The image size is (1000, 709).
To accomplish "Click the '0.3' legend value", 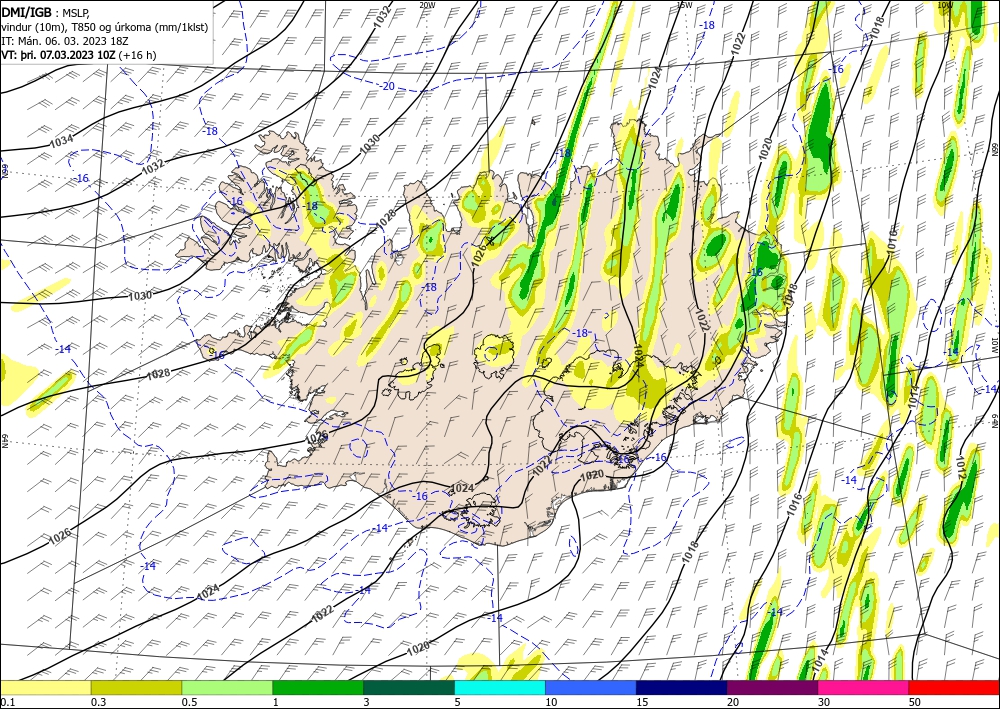I will [98, 702].
